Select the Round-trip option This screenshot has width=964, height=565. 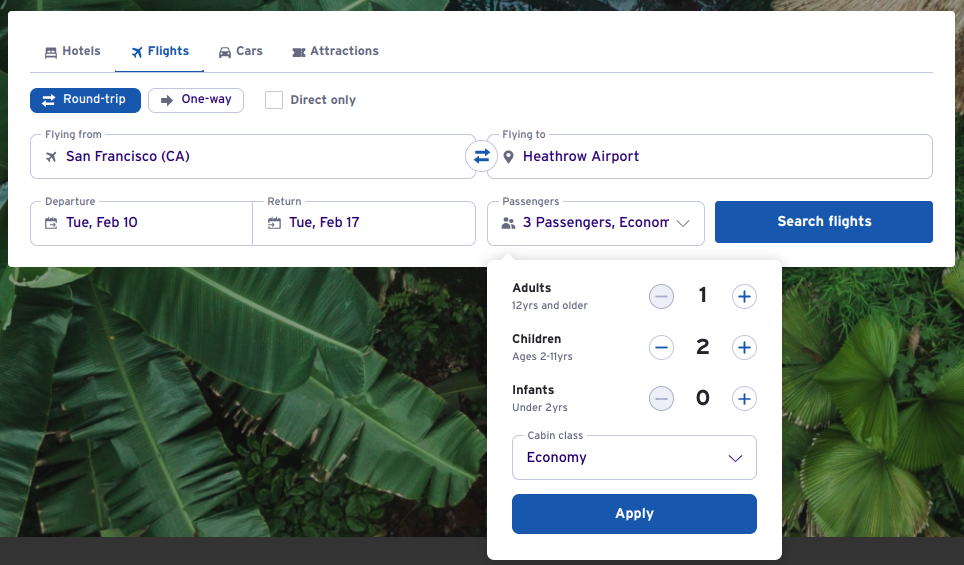pos(85,100)
